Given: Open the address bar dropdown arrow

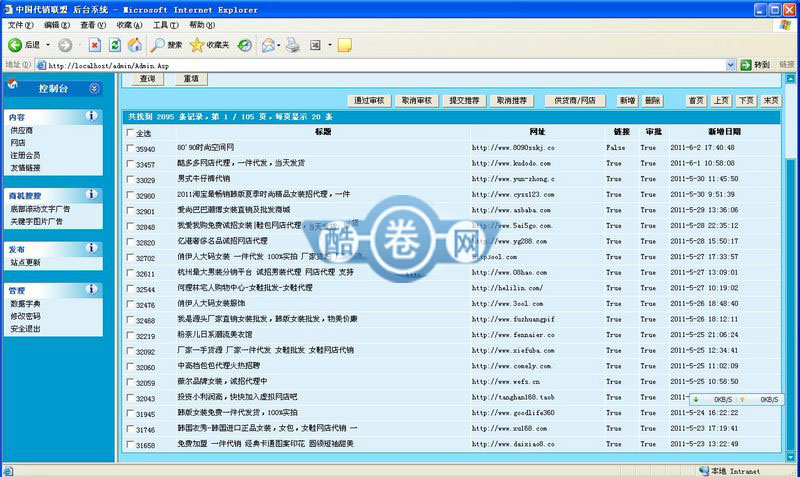Looking at the screenshot, I should (731, 65).
